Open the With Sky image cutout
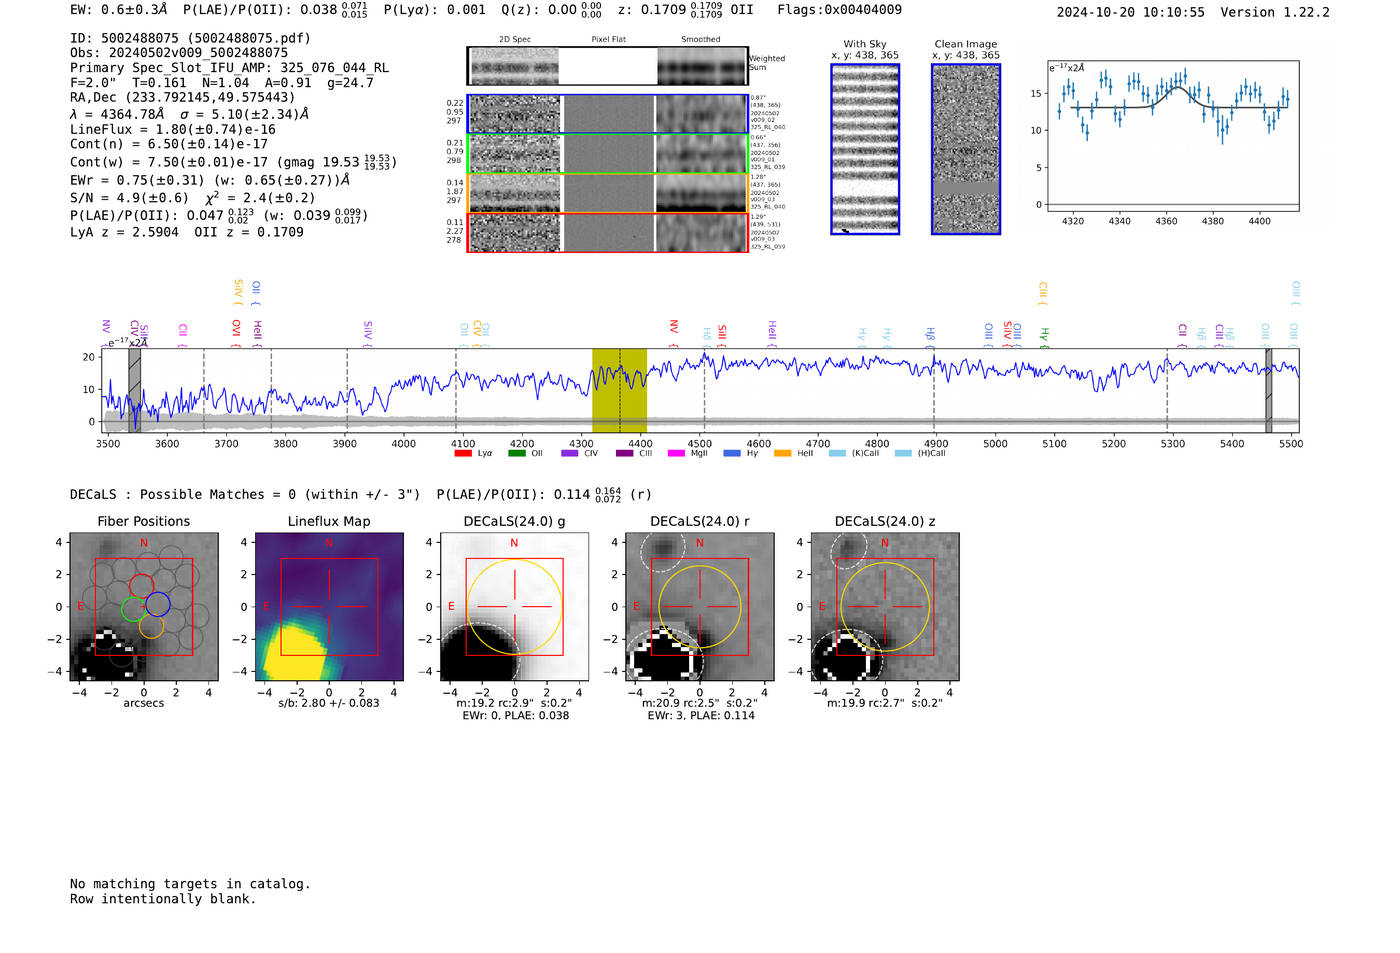Image resolution: width=1400 pixels, height=953 pixels. tap(865, 149)
